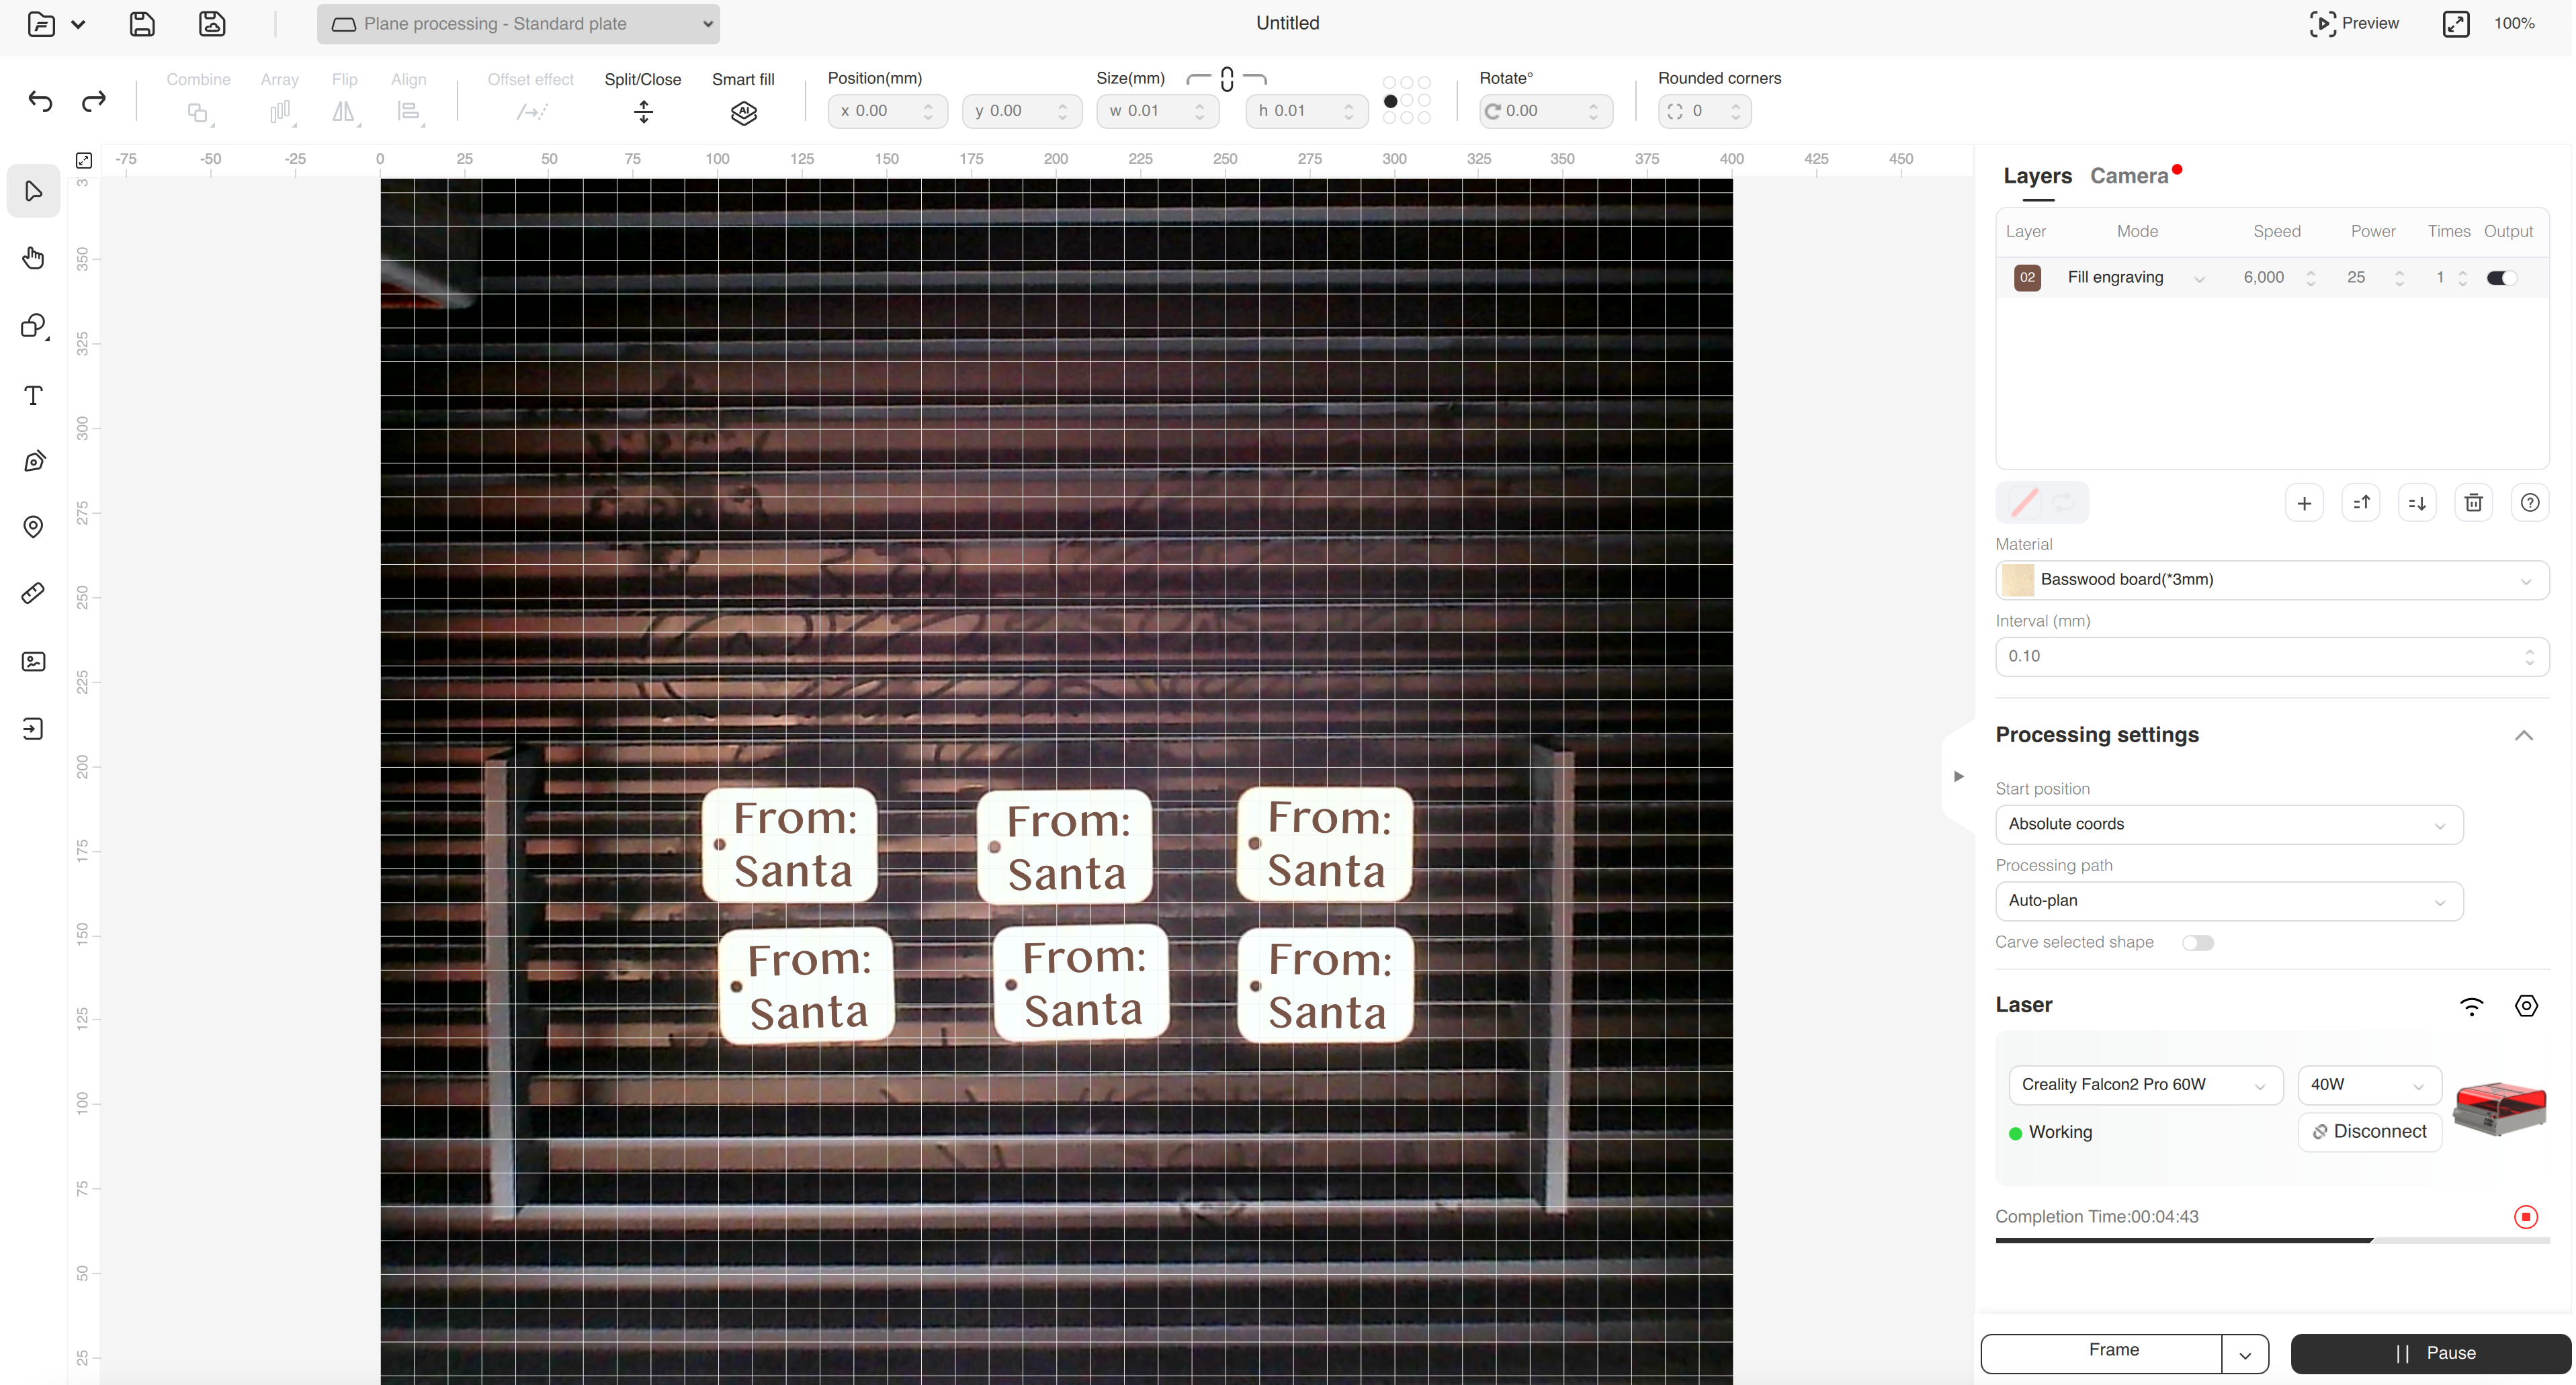Select the ruler measure tool
Screen dimensions: 2576x1385
[x=33, y=593]
